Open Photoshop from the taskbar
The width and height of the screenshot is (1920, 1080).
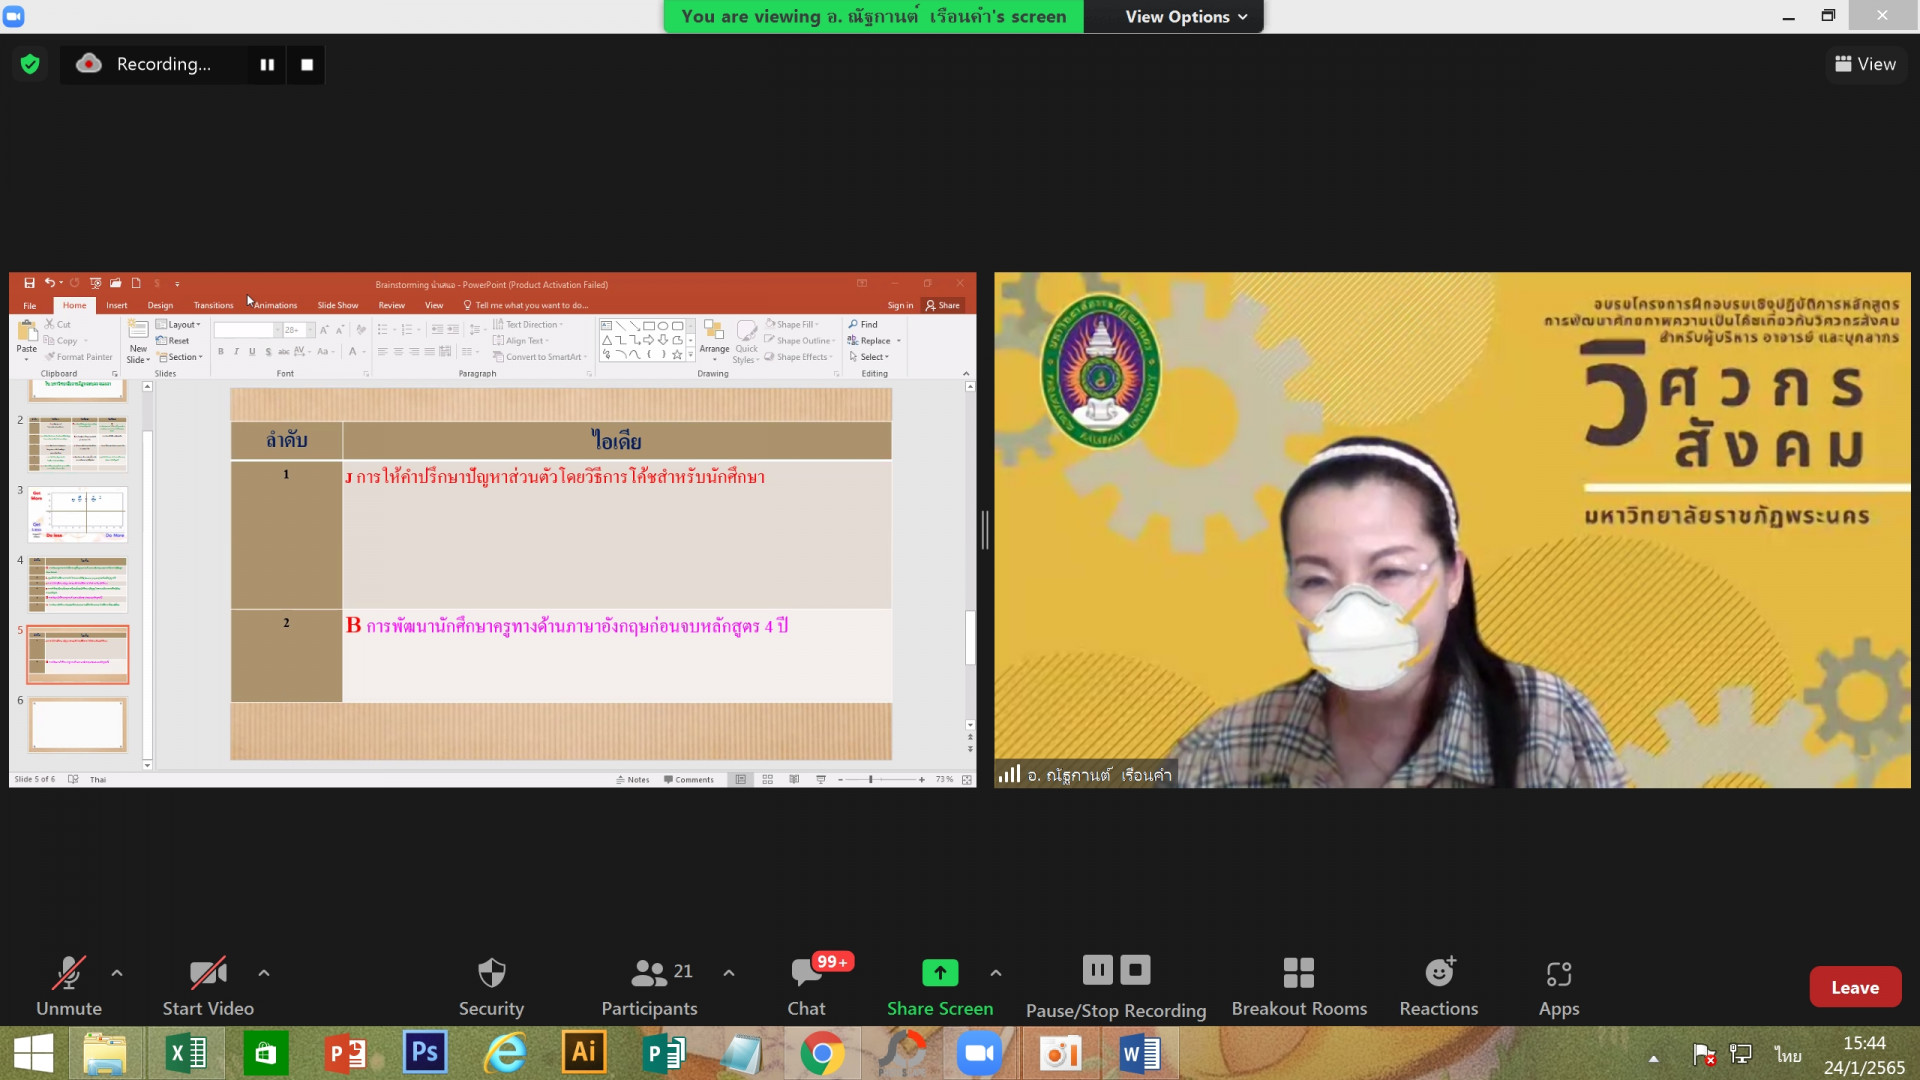(x=424, y=1054)
